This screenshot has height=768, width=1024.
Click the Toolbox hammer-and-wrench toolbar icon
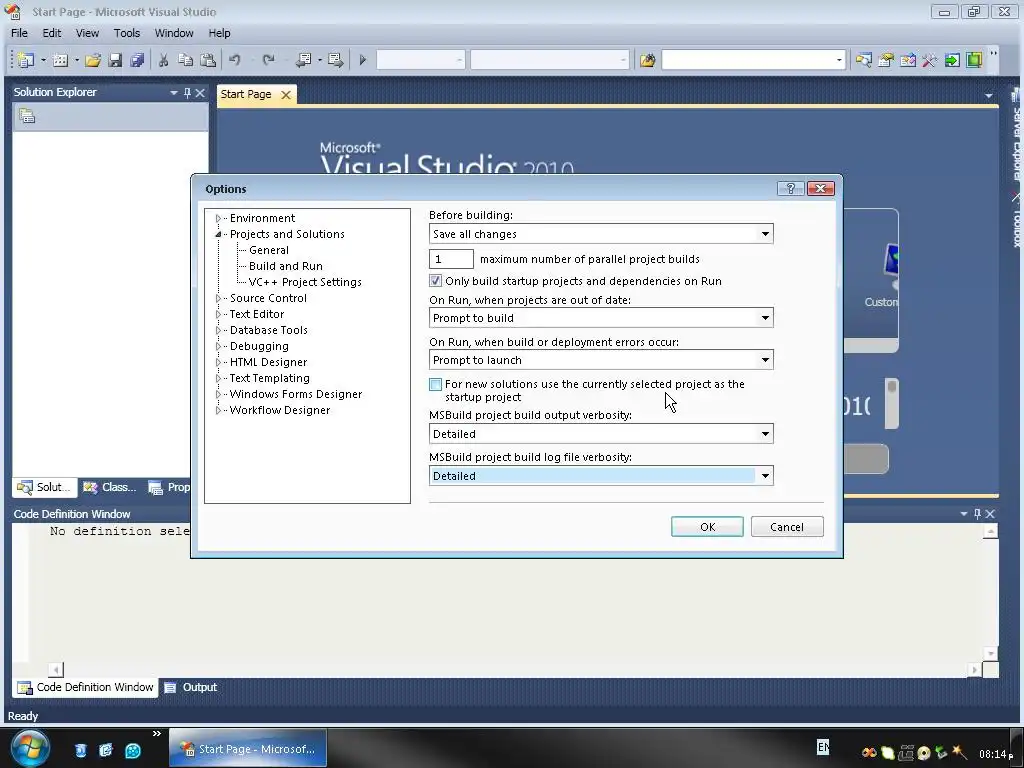929,60
